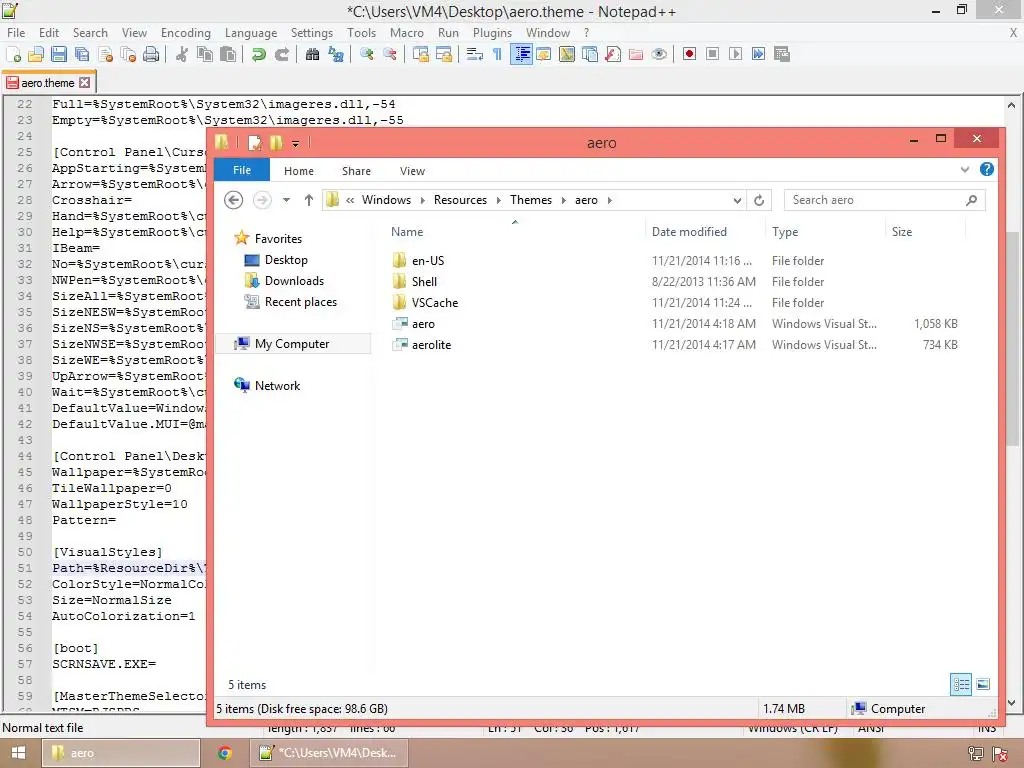Image resolution: width=1024 pixels, height=768 pixels.
Task: Click the Save All toolbar icon
Action: coord(82,54)
